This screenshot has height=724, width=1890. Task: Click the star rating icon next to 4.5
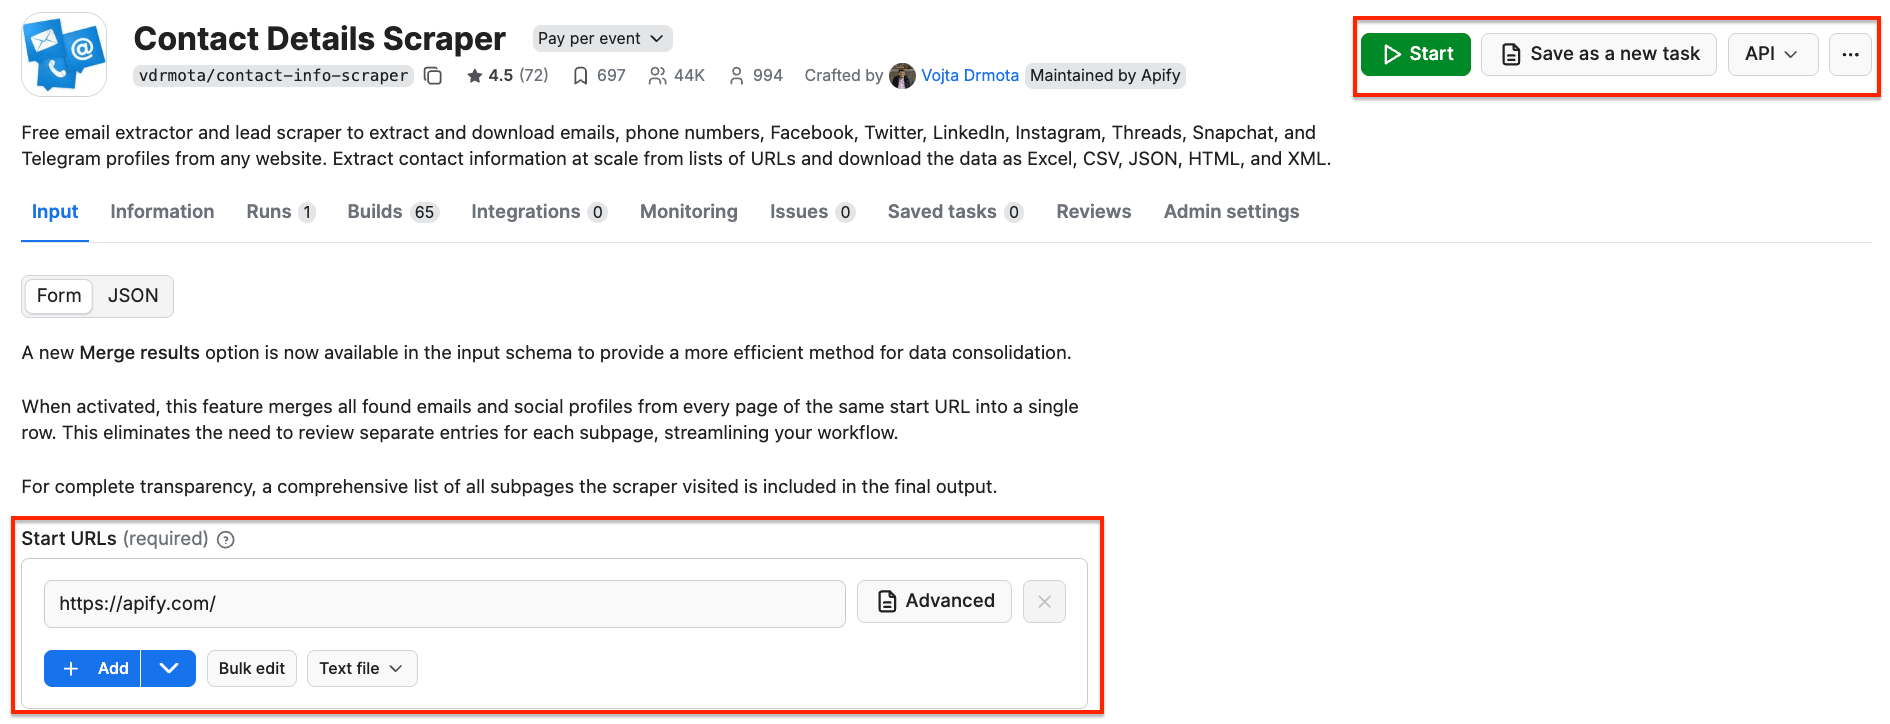474,74
